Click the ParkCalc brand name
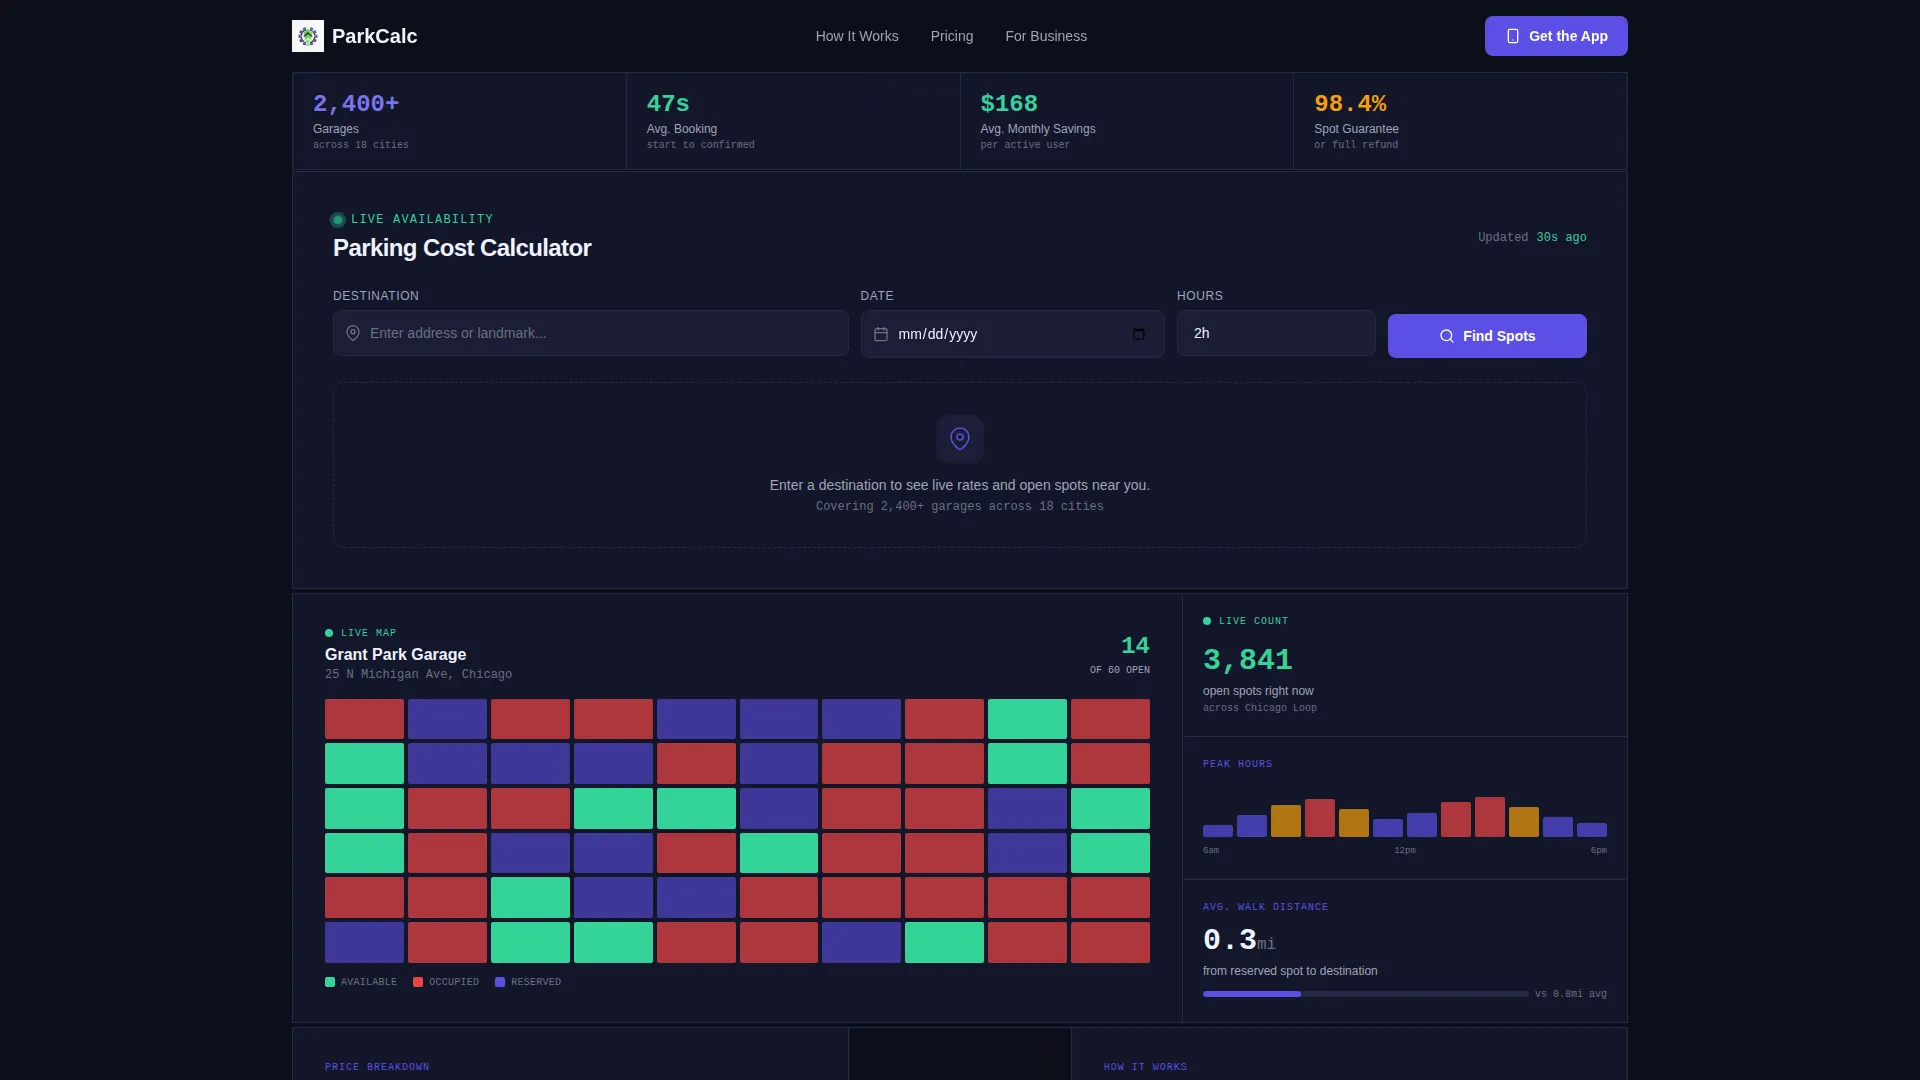 pyautogui.click(x=374, y=36)
